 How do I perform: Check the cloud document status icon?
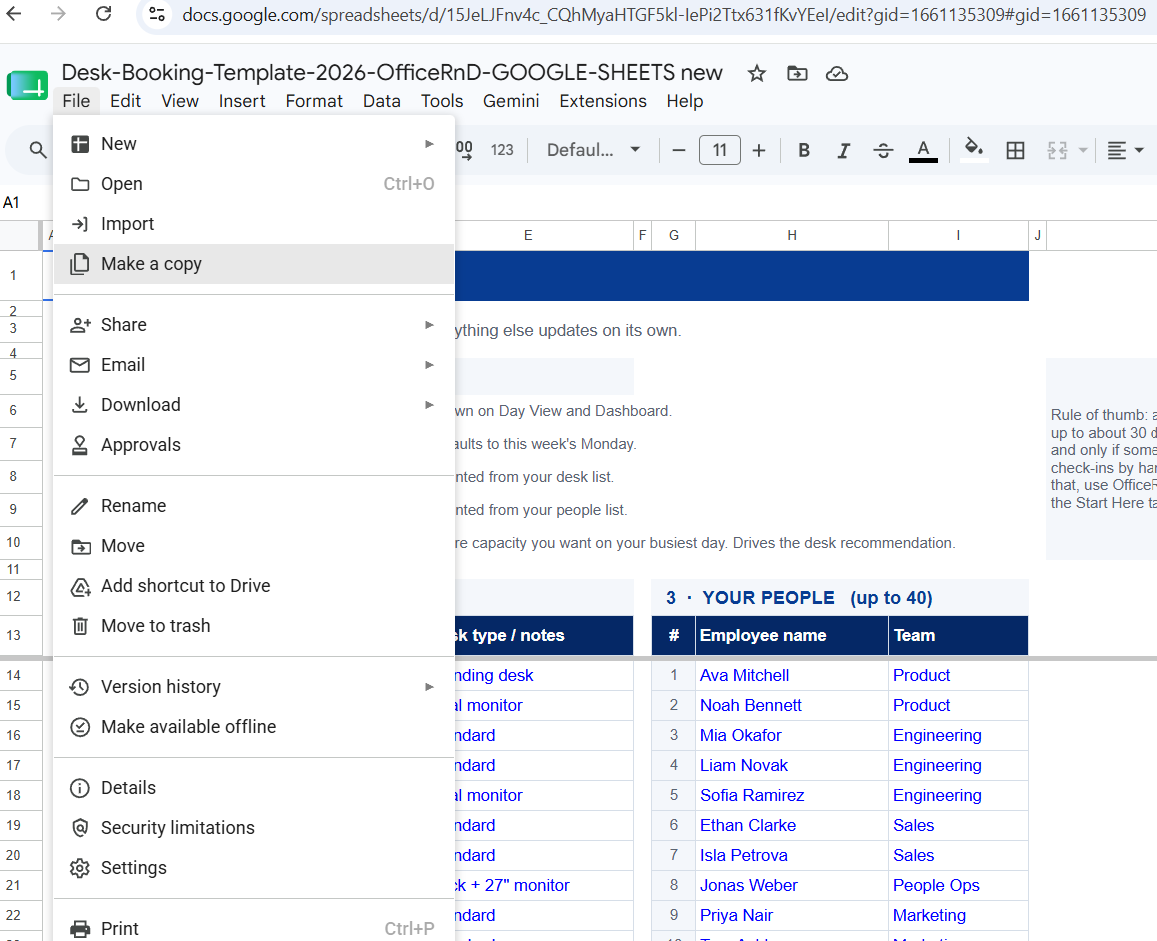[x=837, y=73]
